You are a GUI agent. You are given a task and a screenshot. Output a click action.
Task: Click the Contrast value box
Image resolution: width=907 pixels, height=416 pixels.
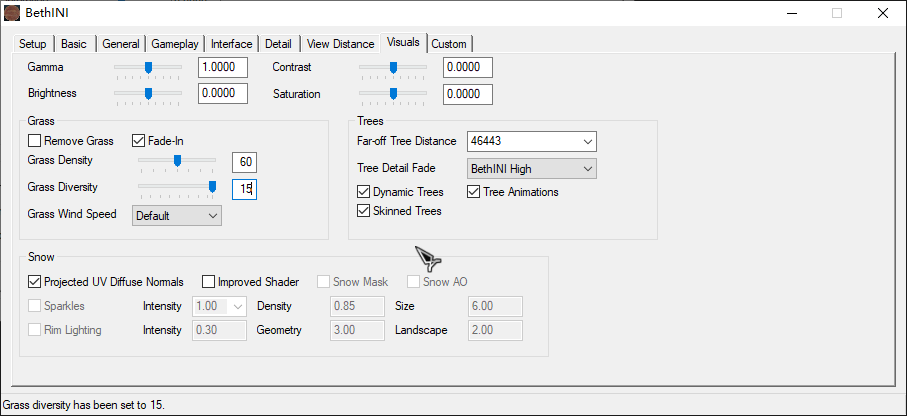pos(468,67)
